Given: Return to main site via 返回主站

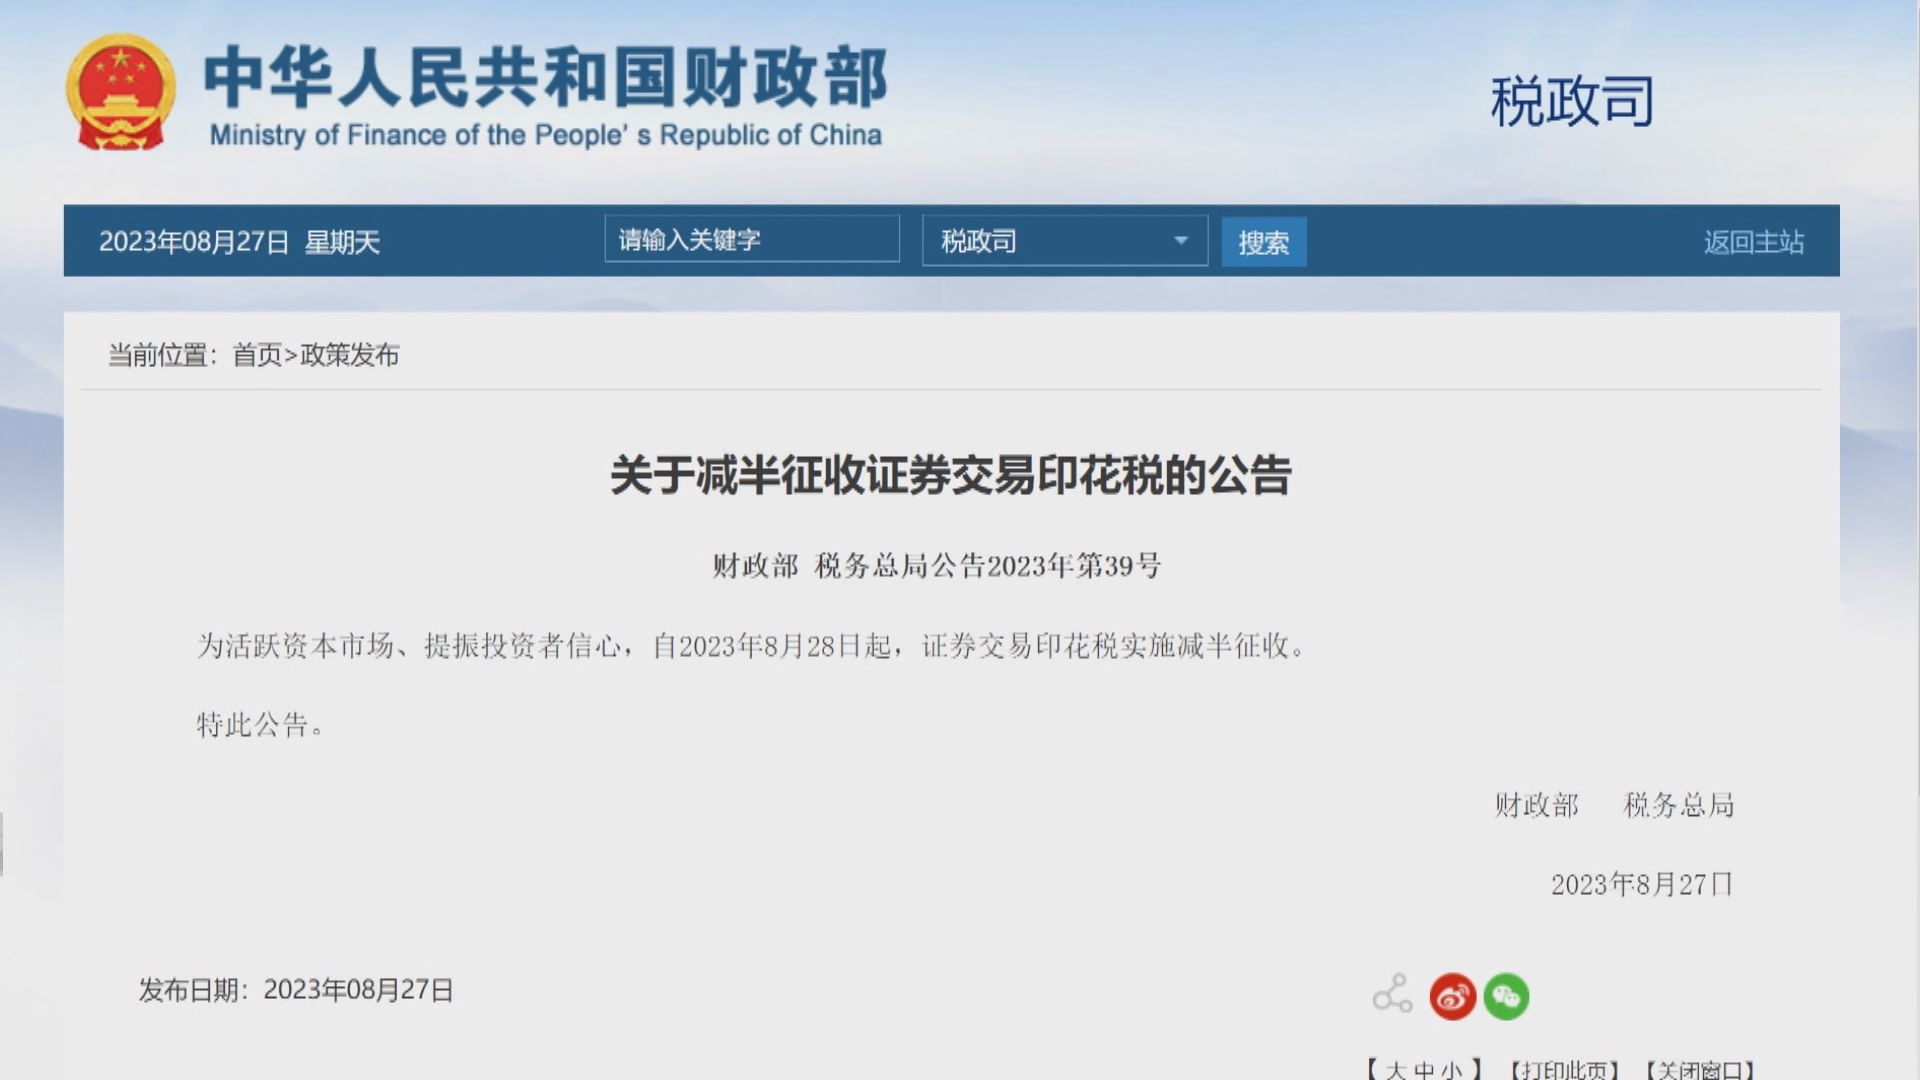Looking at the screenshot, I should [1752, 239].
